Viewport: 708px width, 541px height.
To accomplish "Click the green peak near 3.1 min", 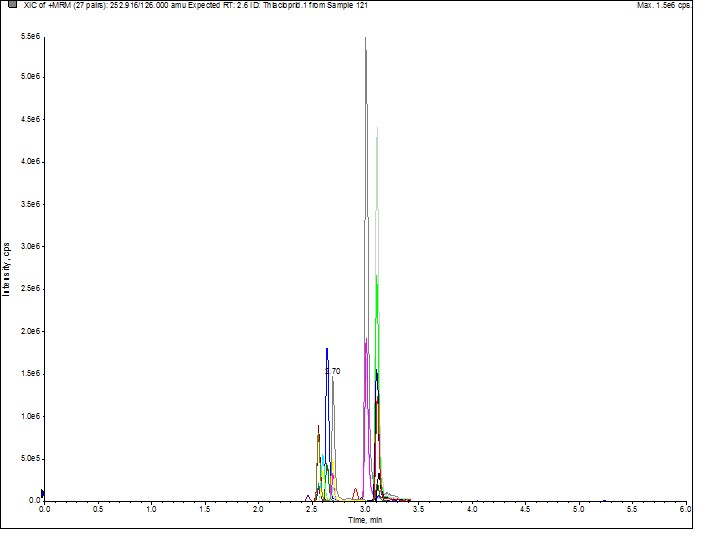I will pyautogui.click(x=376, y=277).
